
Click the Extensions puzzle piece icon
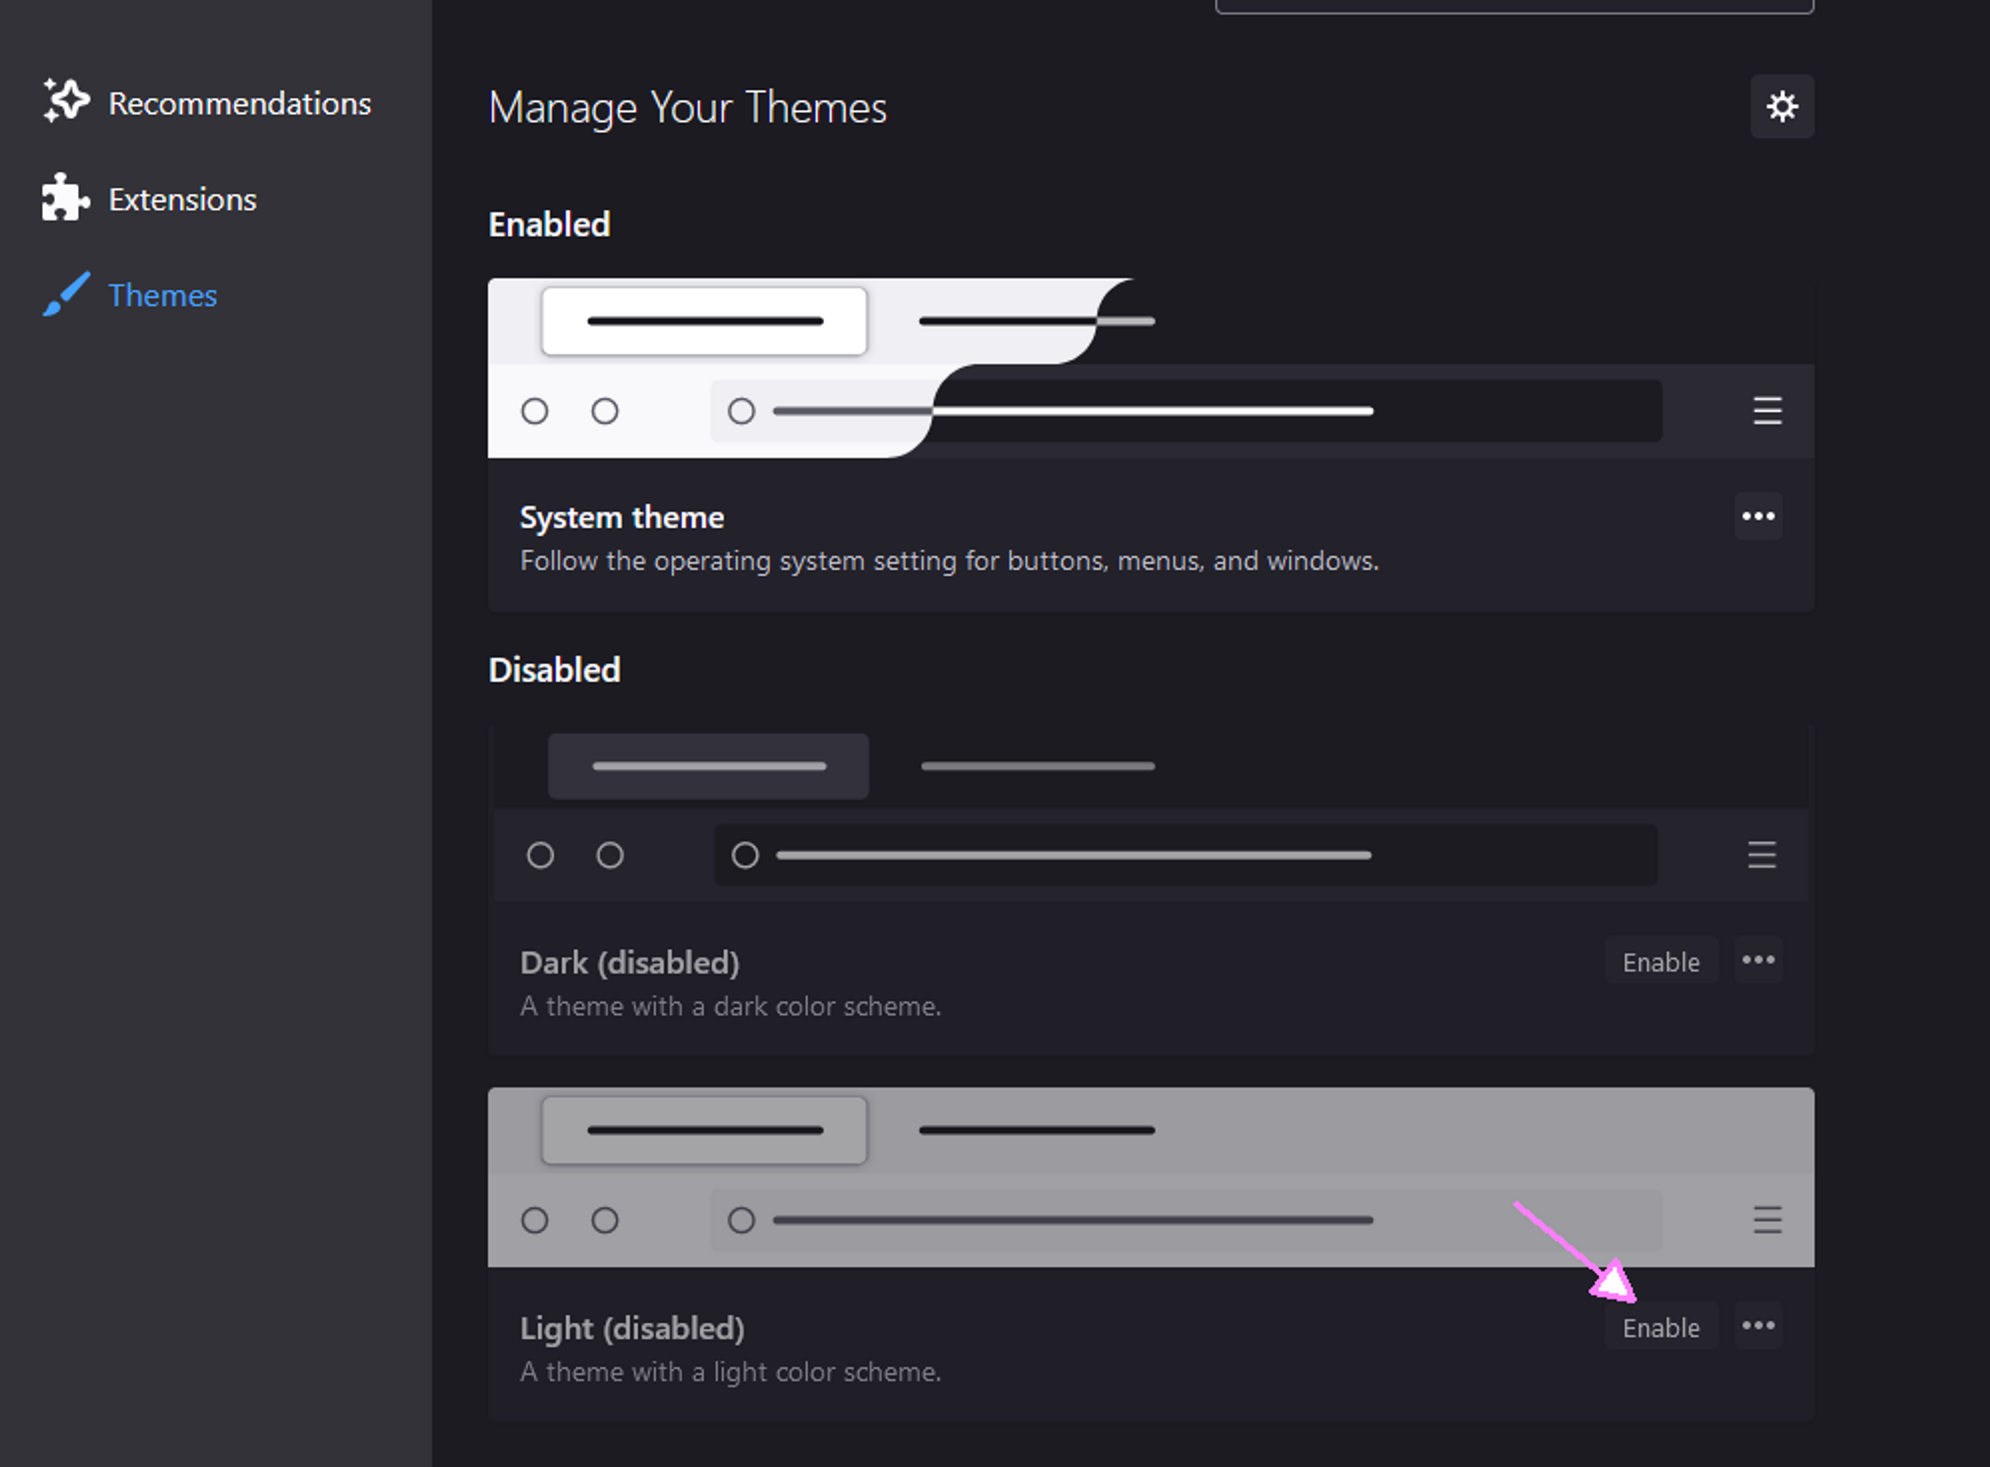pyautogui.click(x=66, y=198)
